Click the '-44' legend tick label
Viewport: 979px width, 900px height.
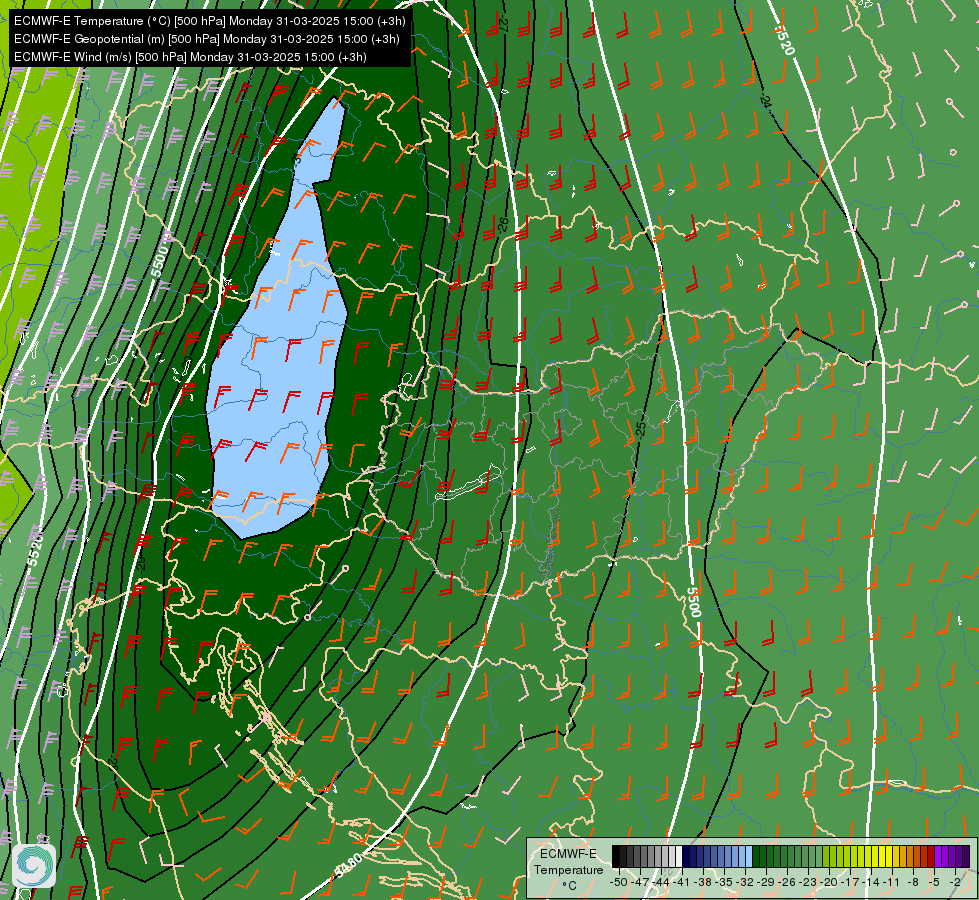[661, 882]
